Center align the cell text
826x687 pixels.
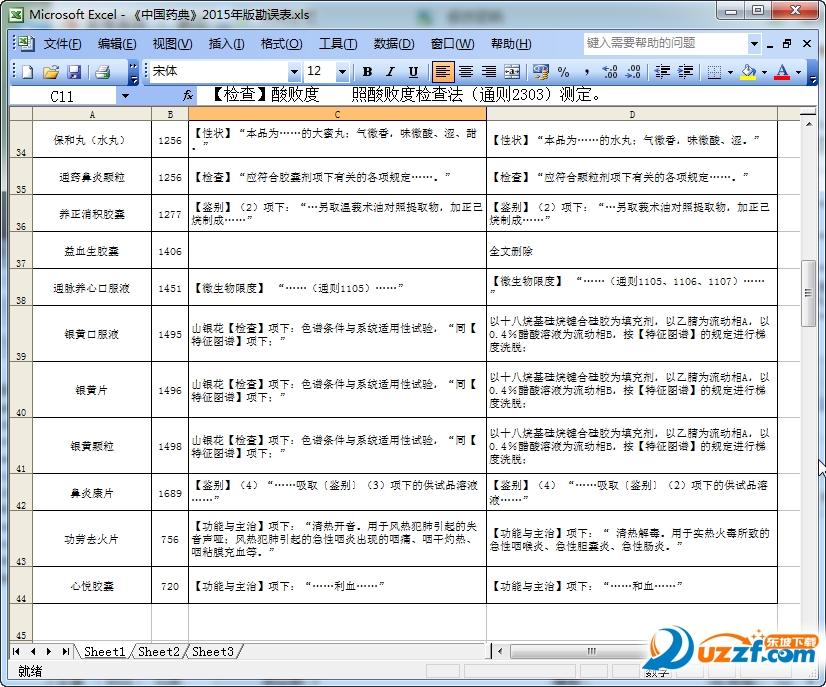[x=466, y=72]
